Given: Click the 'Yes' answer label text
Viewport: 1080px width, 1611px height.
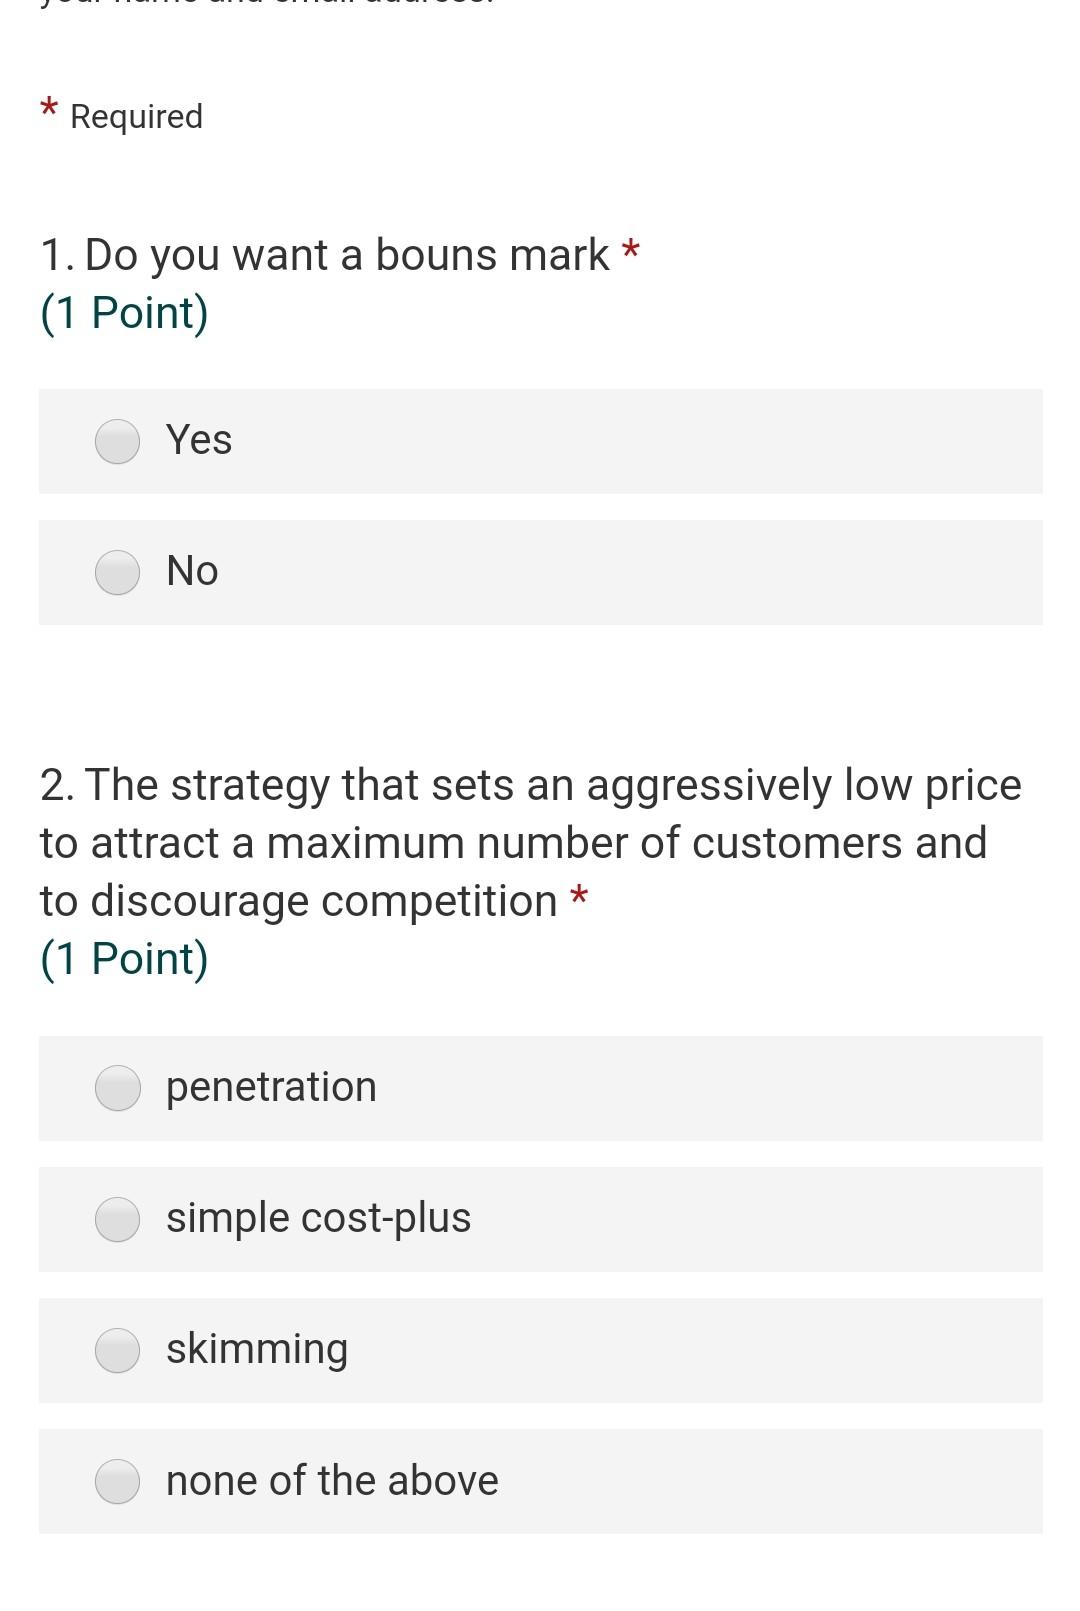Looking at the screenshot, I should tap(199, 440).
